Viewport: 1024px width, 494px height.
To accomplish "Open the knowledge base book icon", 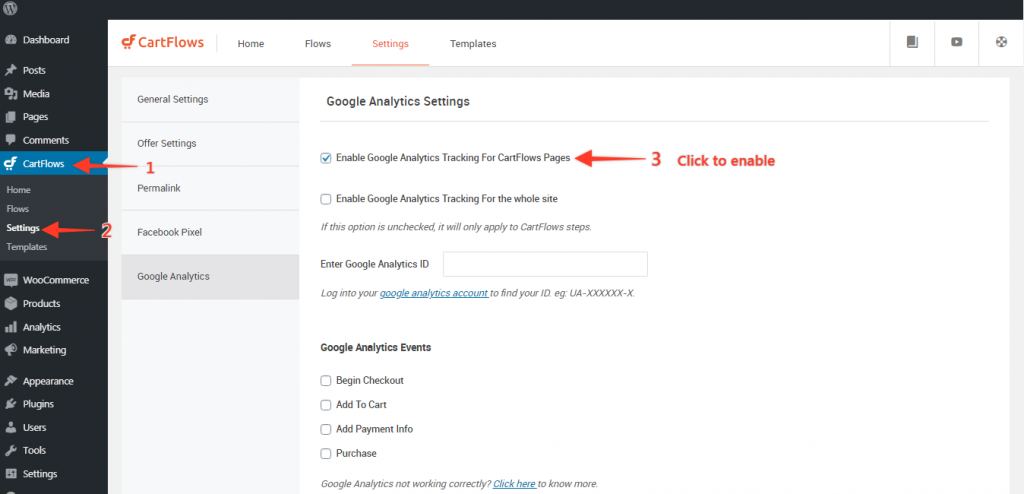I will pyautogui.click(x=911, y=42).
